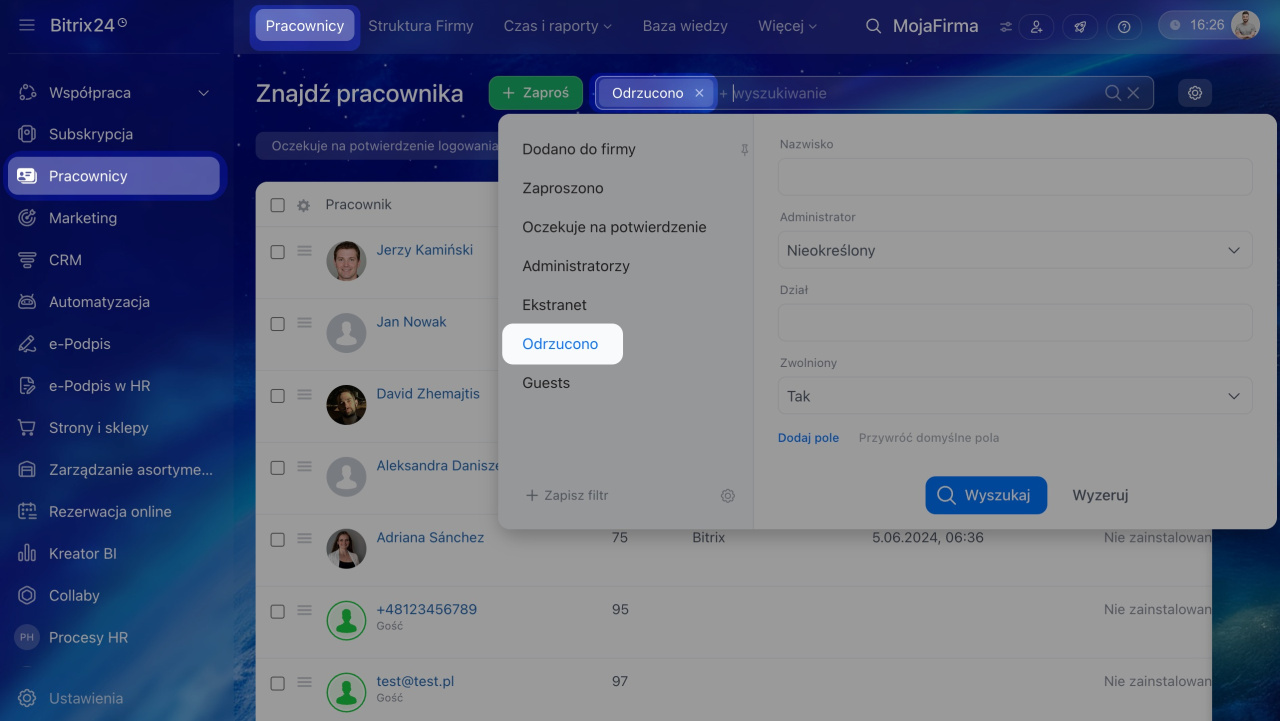Open the Struktura Firmy tab
The height and width of the screenshot is (721, 1280).
click(x=421, y=26)
